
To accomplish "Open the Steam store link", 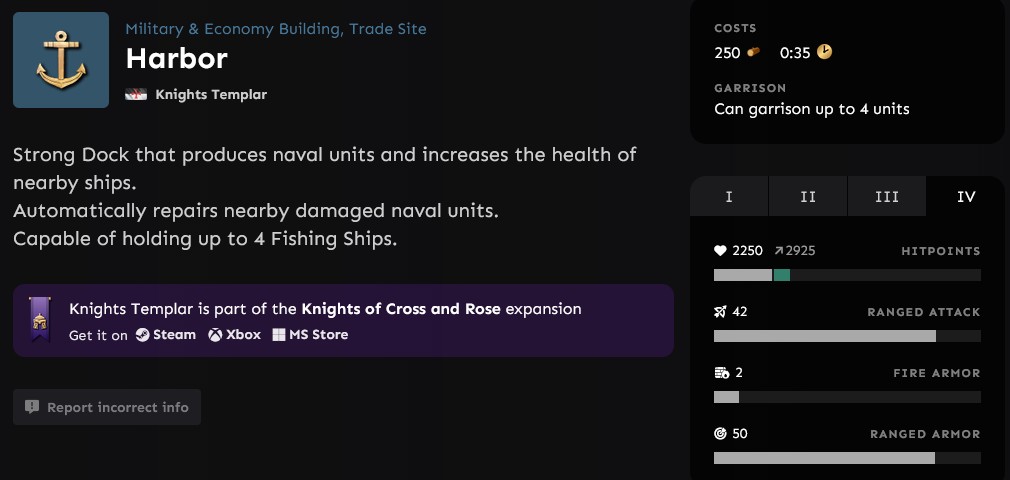I will point(166,335).
